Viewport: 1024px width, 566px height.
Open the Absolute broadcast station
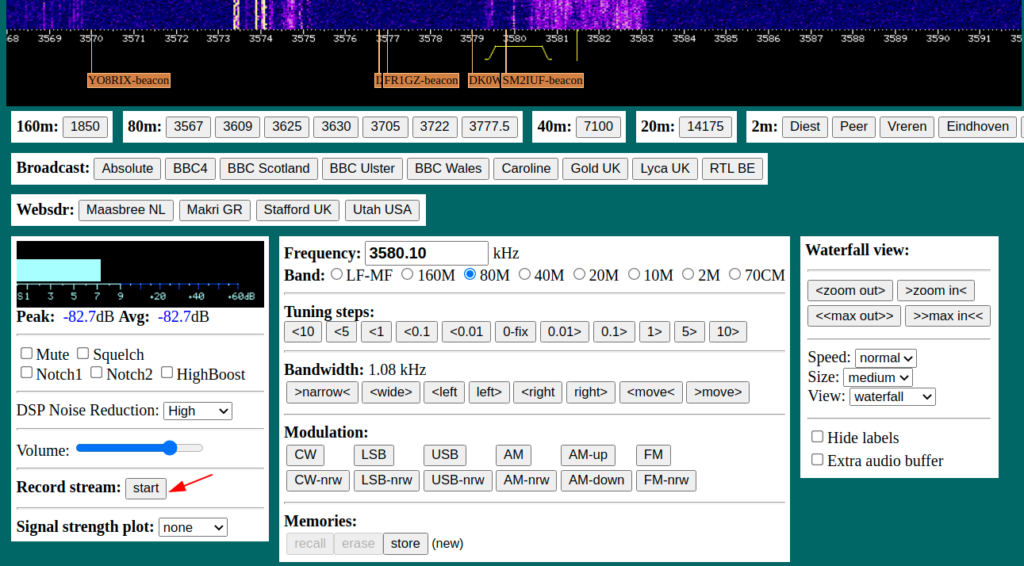click(127, 168)
